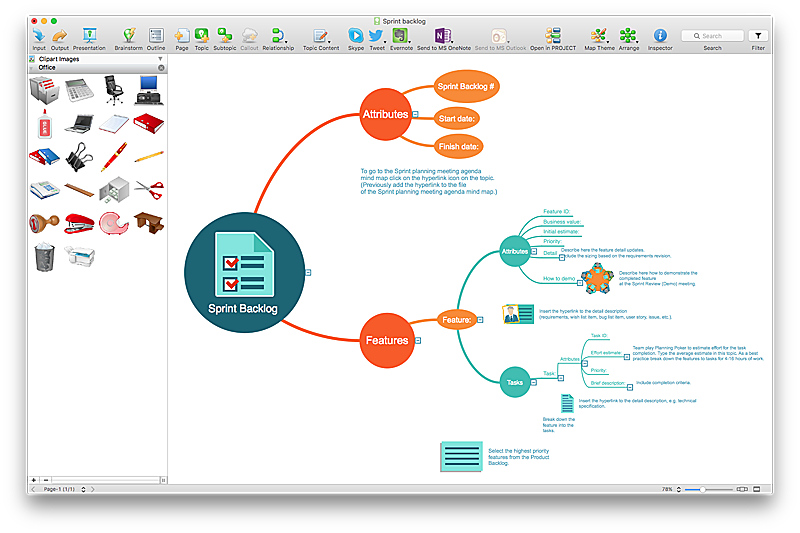800x533 pixels.
Task: Open the Brainstorm mode
Action: 128,36
